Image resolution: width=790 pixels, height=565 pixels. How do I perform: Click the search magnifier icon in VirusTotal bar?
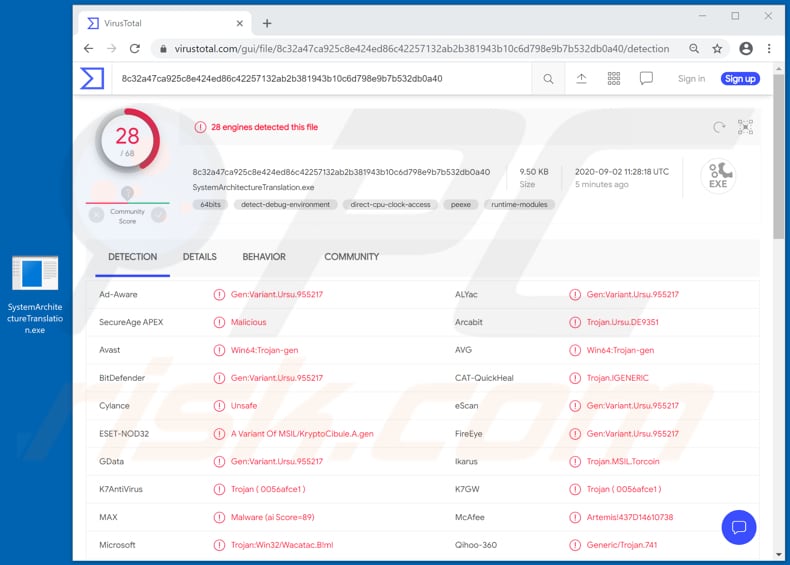(x=548, y=79)
